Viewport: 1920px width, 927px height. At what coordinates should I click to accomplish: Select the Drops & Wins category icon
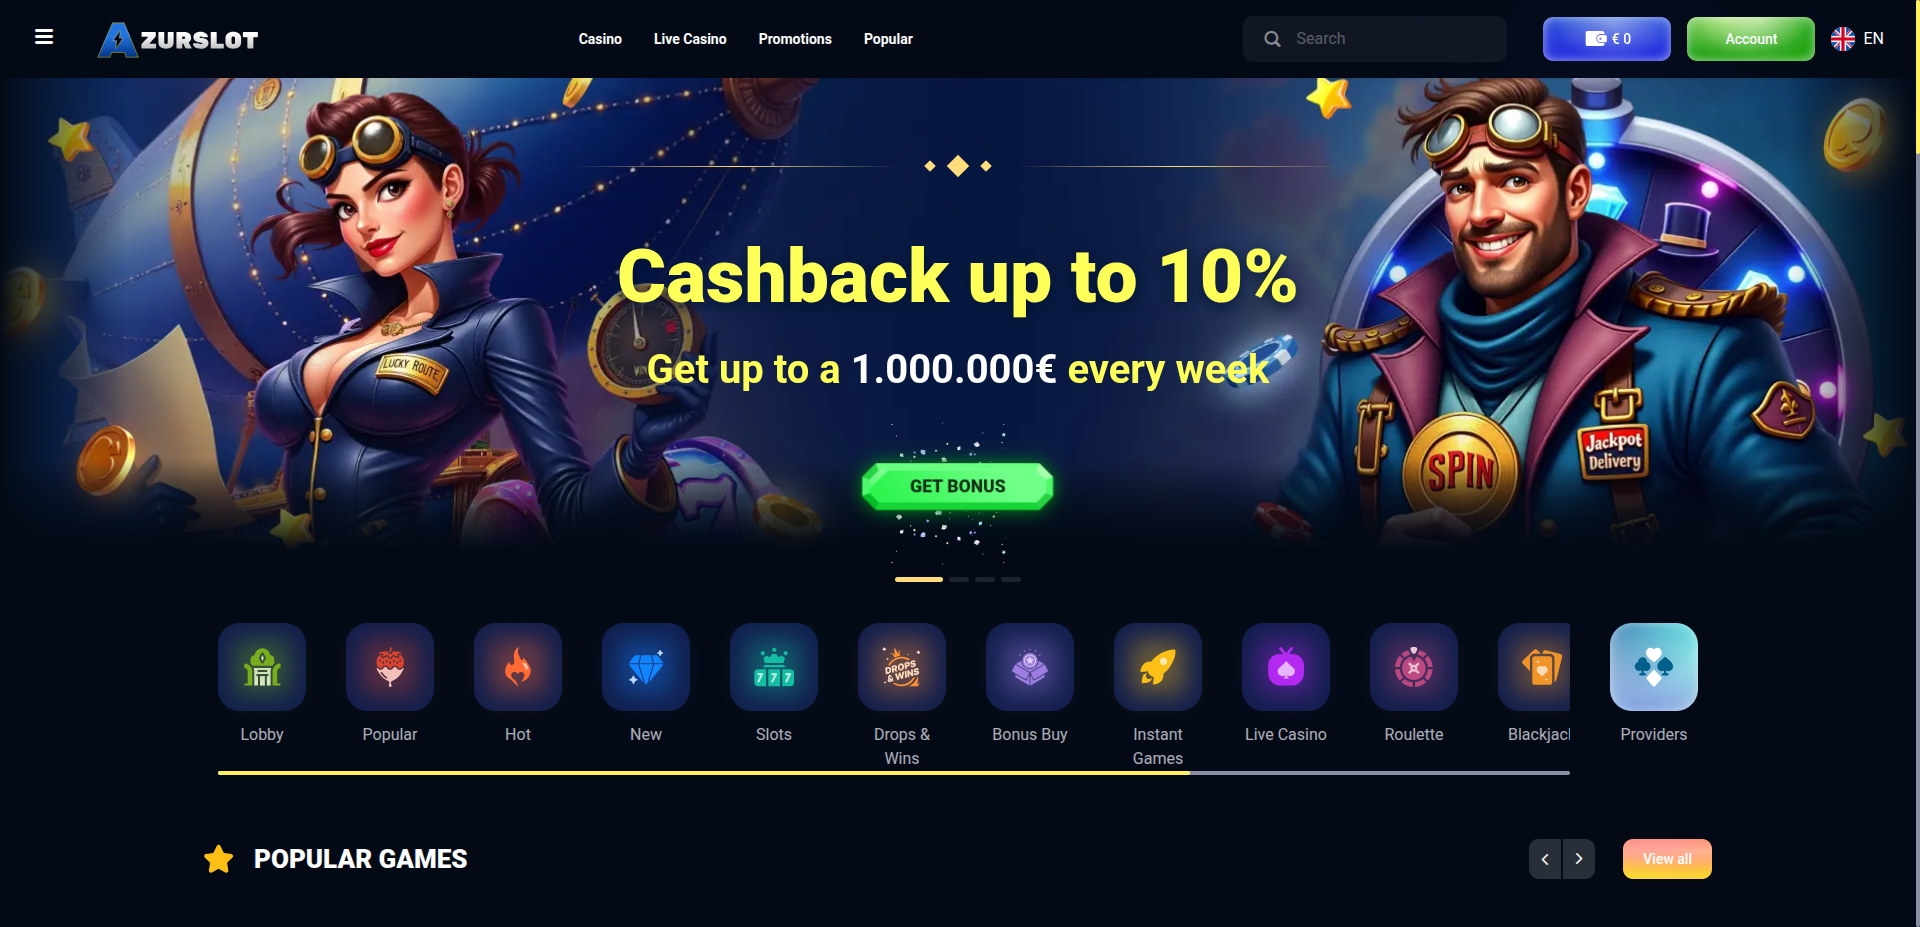(902, 667)
